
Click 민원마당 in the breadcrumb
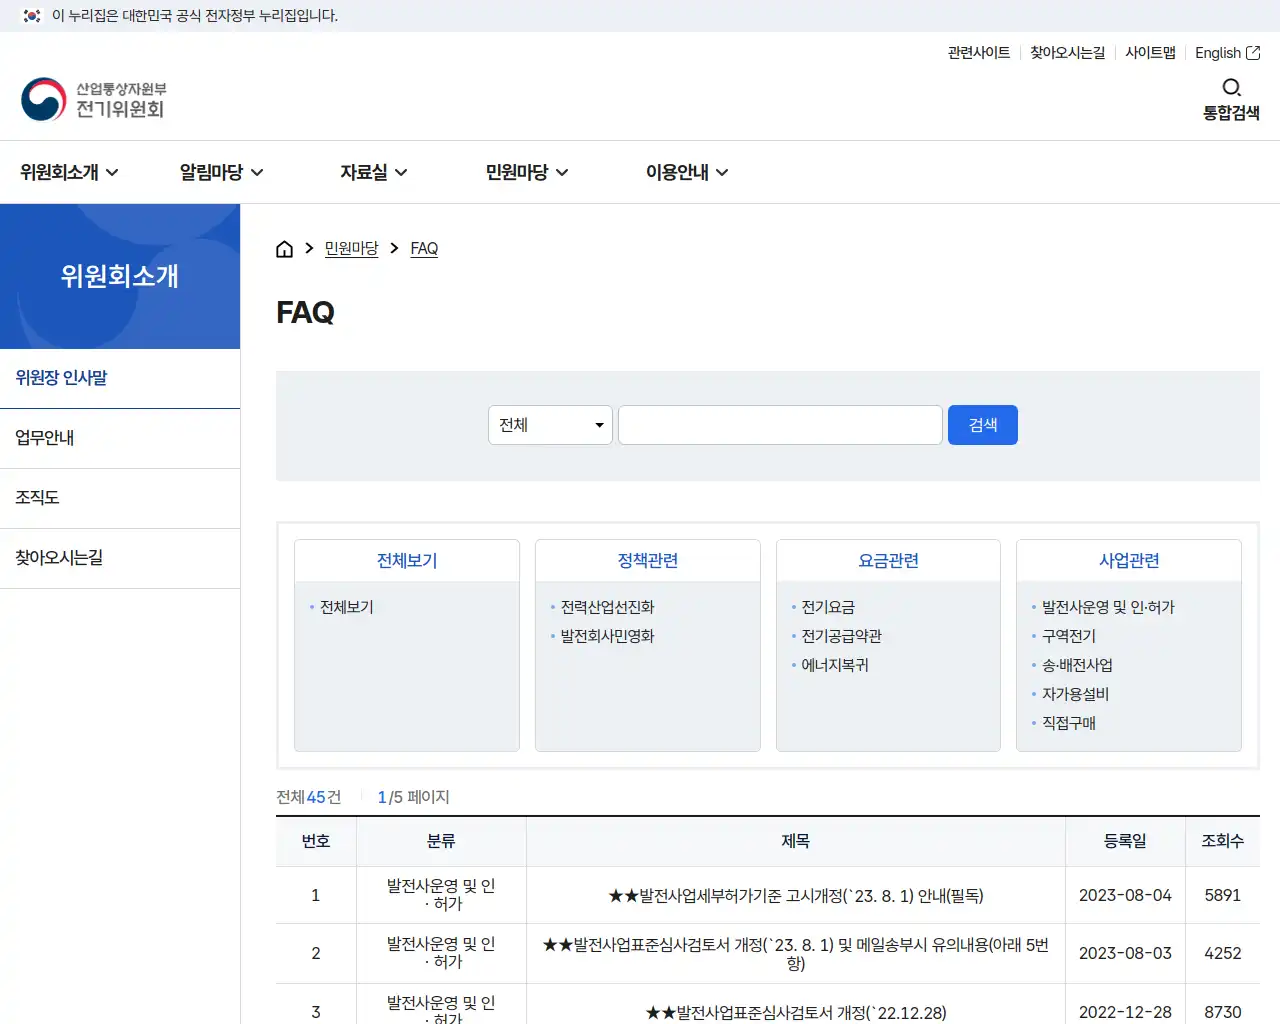351,248
